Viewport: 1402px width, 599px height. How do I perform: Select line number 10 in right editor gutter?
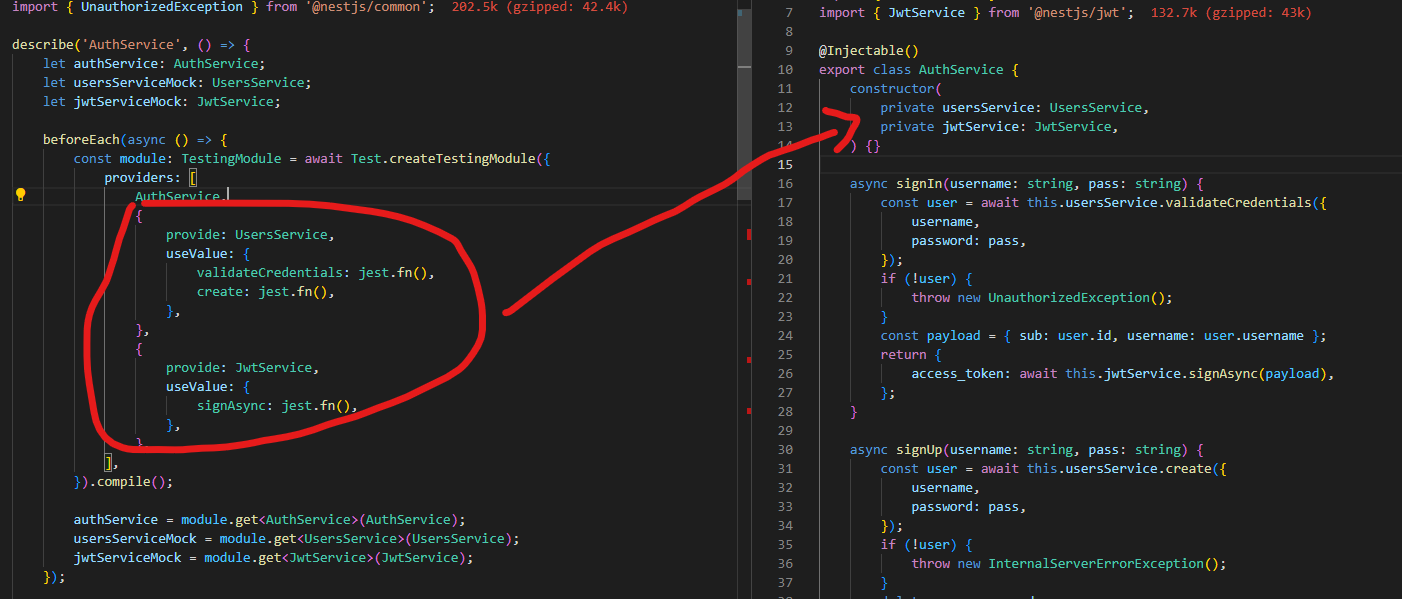tap(785, 70)
